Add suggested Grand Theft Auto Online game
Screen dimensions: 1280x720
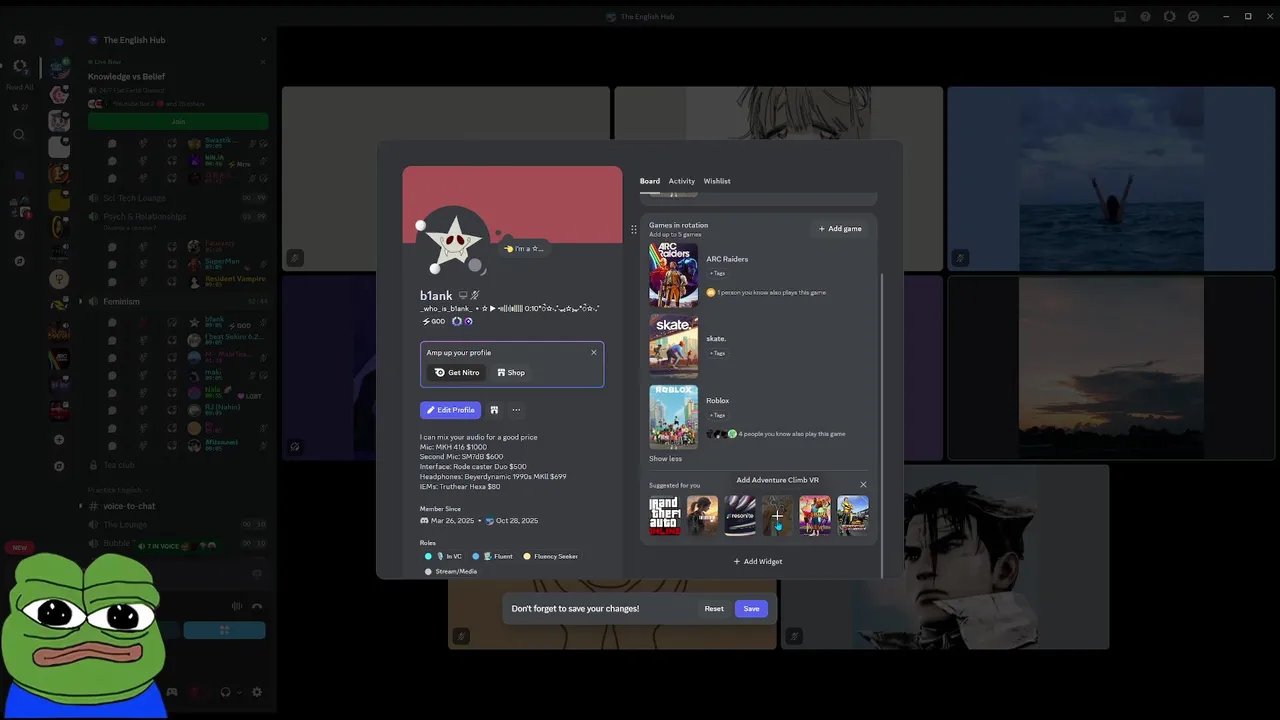(x=664, y=516)
